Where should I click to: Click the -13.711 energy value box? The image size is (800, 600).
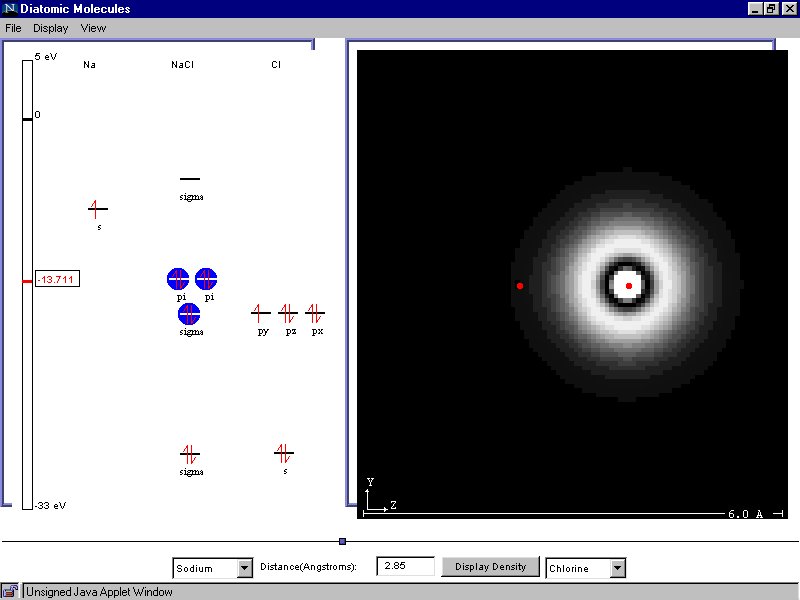click(57, 279)
